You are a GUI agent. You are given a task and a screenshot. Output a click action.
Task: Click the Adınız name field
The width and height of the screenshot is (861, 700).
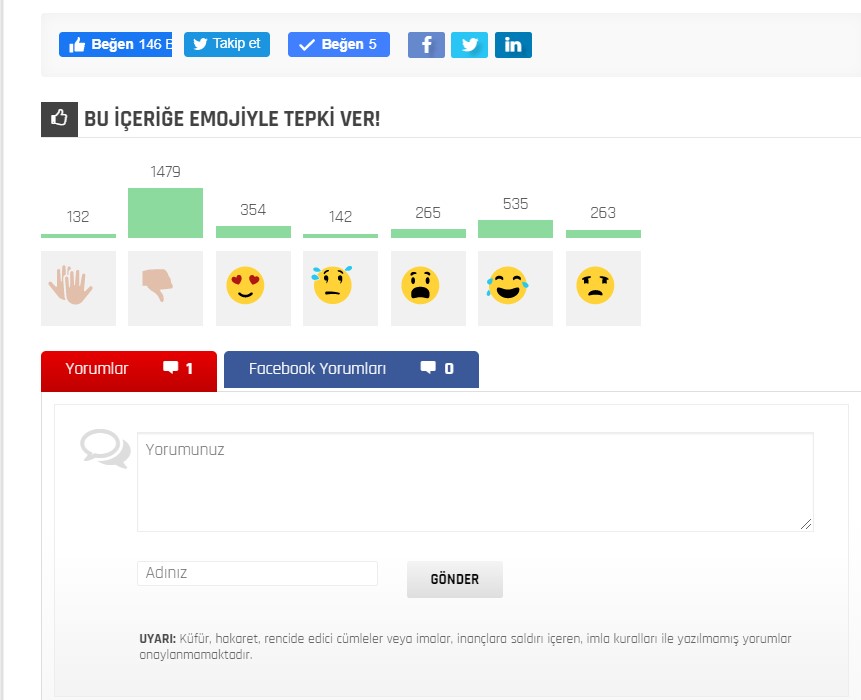tap(258, 573)
